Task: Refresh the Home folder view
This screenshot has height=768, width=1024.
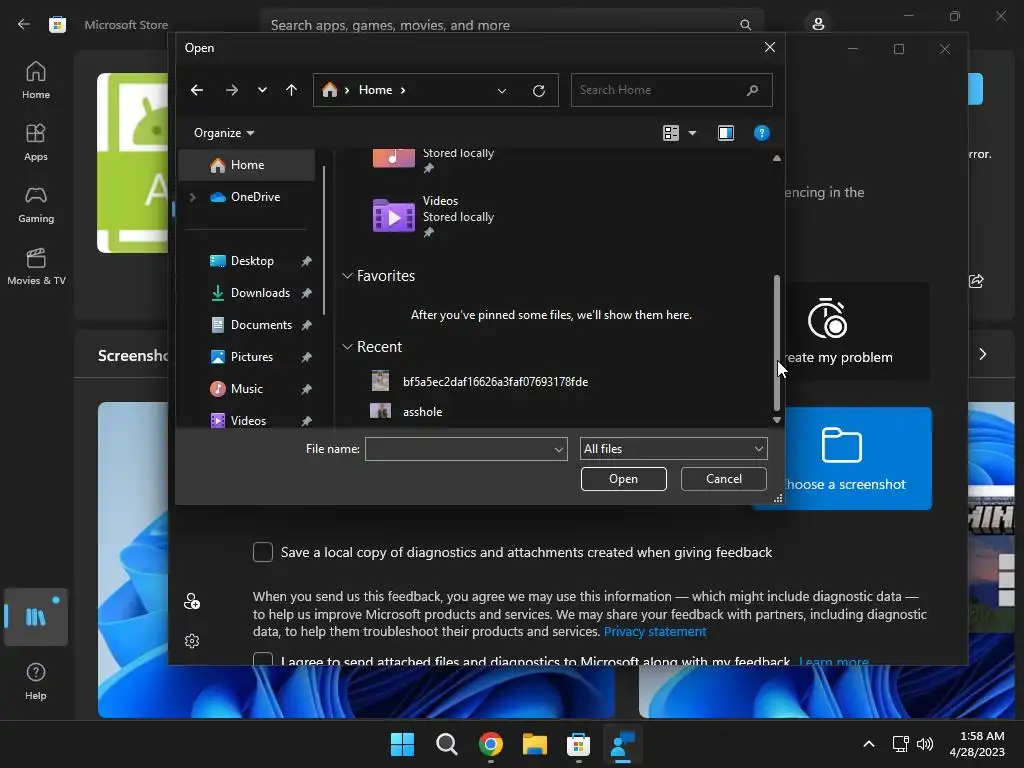Action: (539, 91)
